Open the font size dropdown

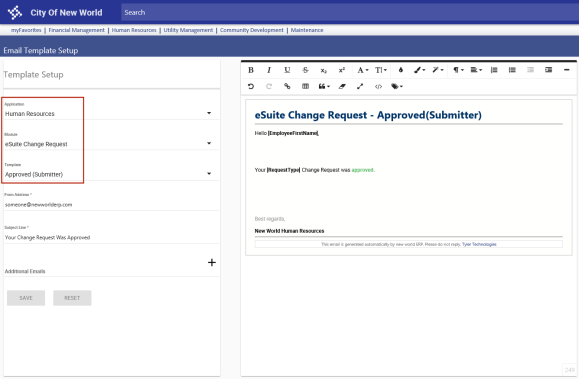pos(381,70)
